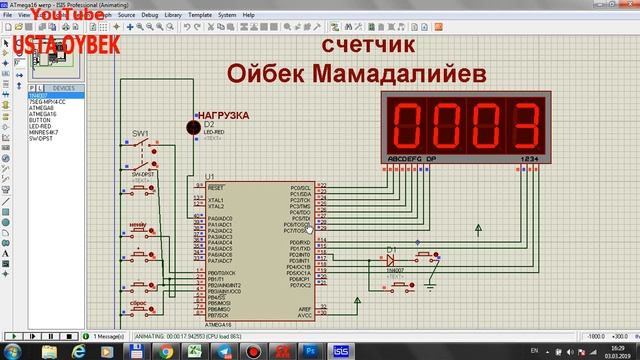This screenshot has height=360, width=640.
Task: Zoom out of the schematic
Action: (150, 27)
